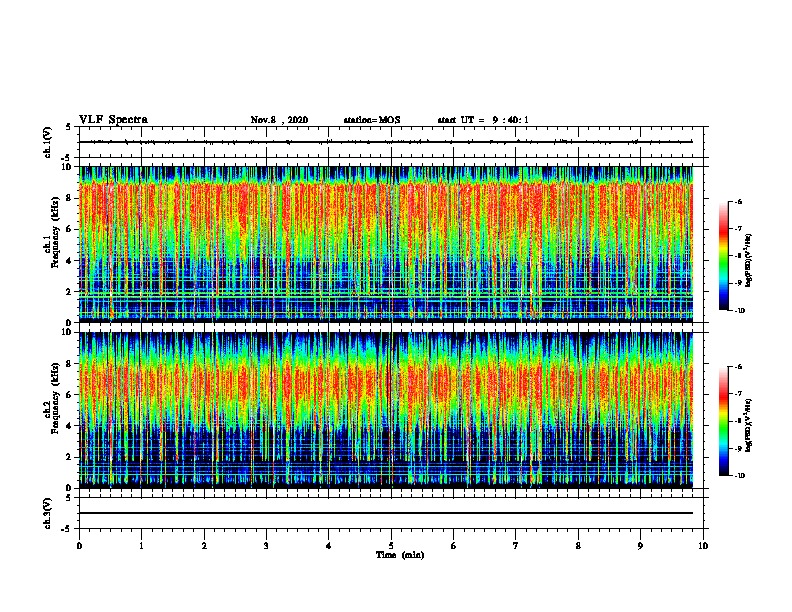Click the time axis tick label "0"
792x612 pixels.
coord(79,545)
